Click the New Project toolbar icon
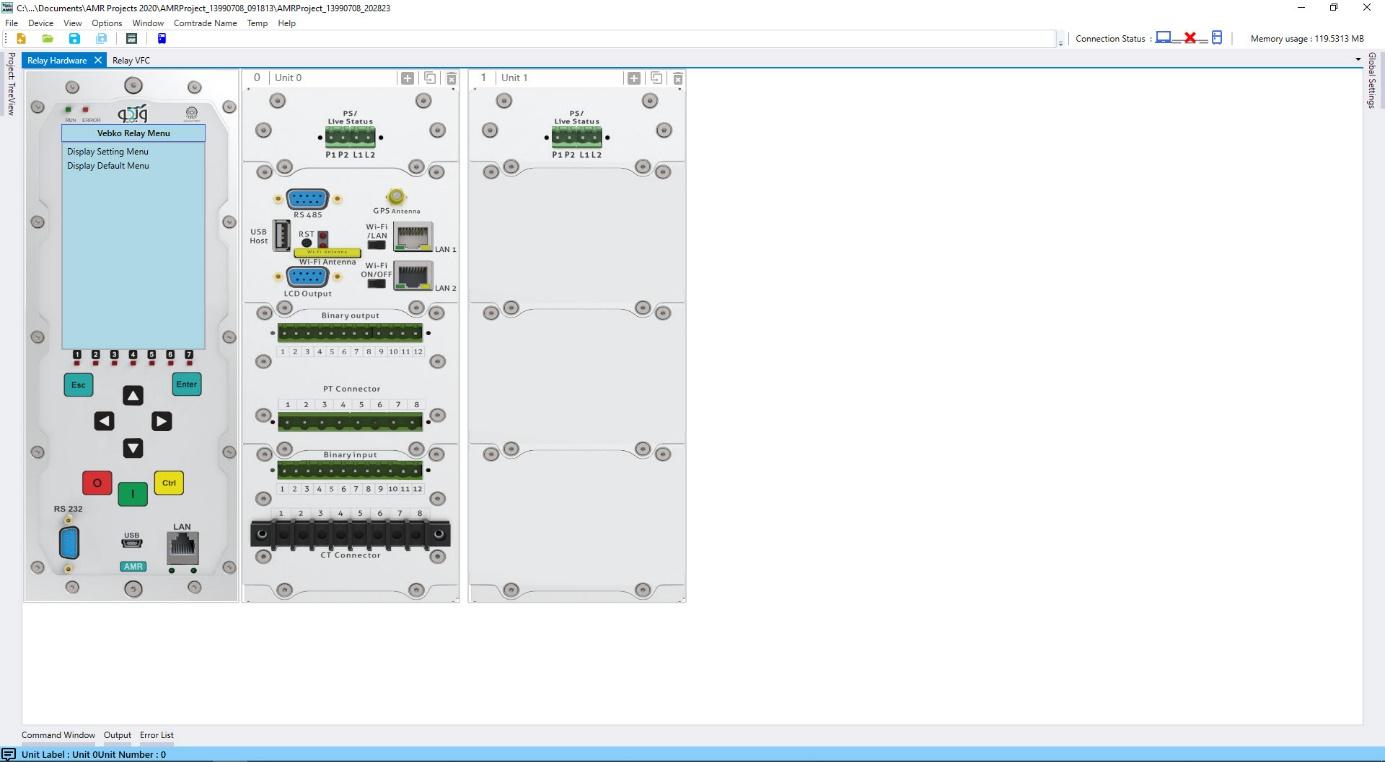Viewport: 1385px width, 762px height. 21,38
